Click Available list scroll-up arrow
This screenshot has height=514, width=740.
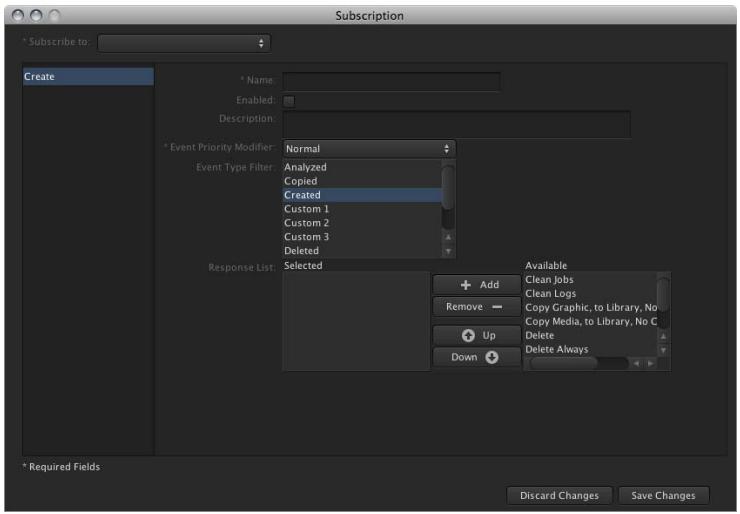click(663, 336)
